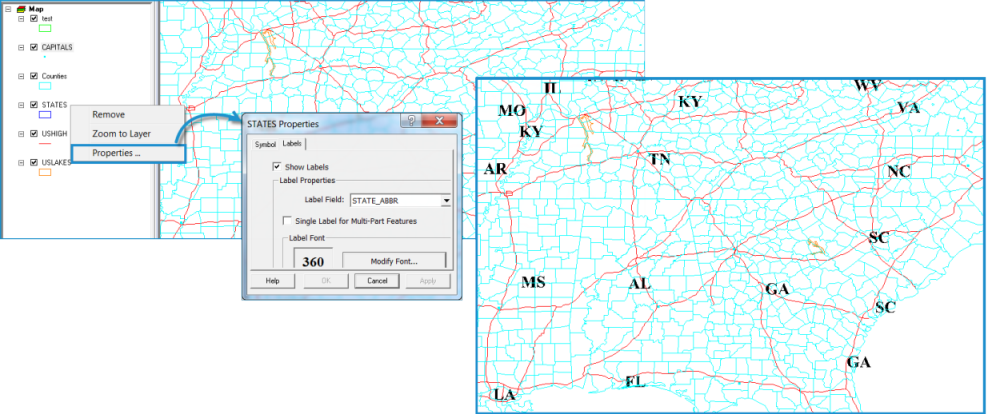Click the OK button in STATES Properties
Viewport: 992px width, 414px height.
click(326, 280)
